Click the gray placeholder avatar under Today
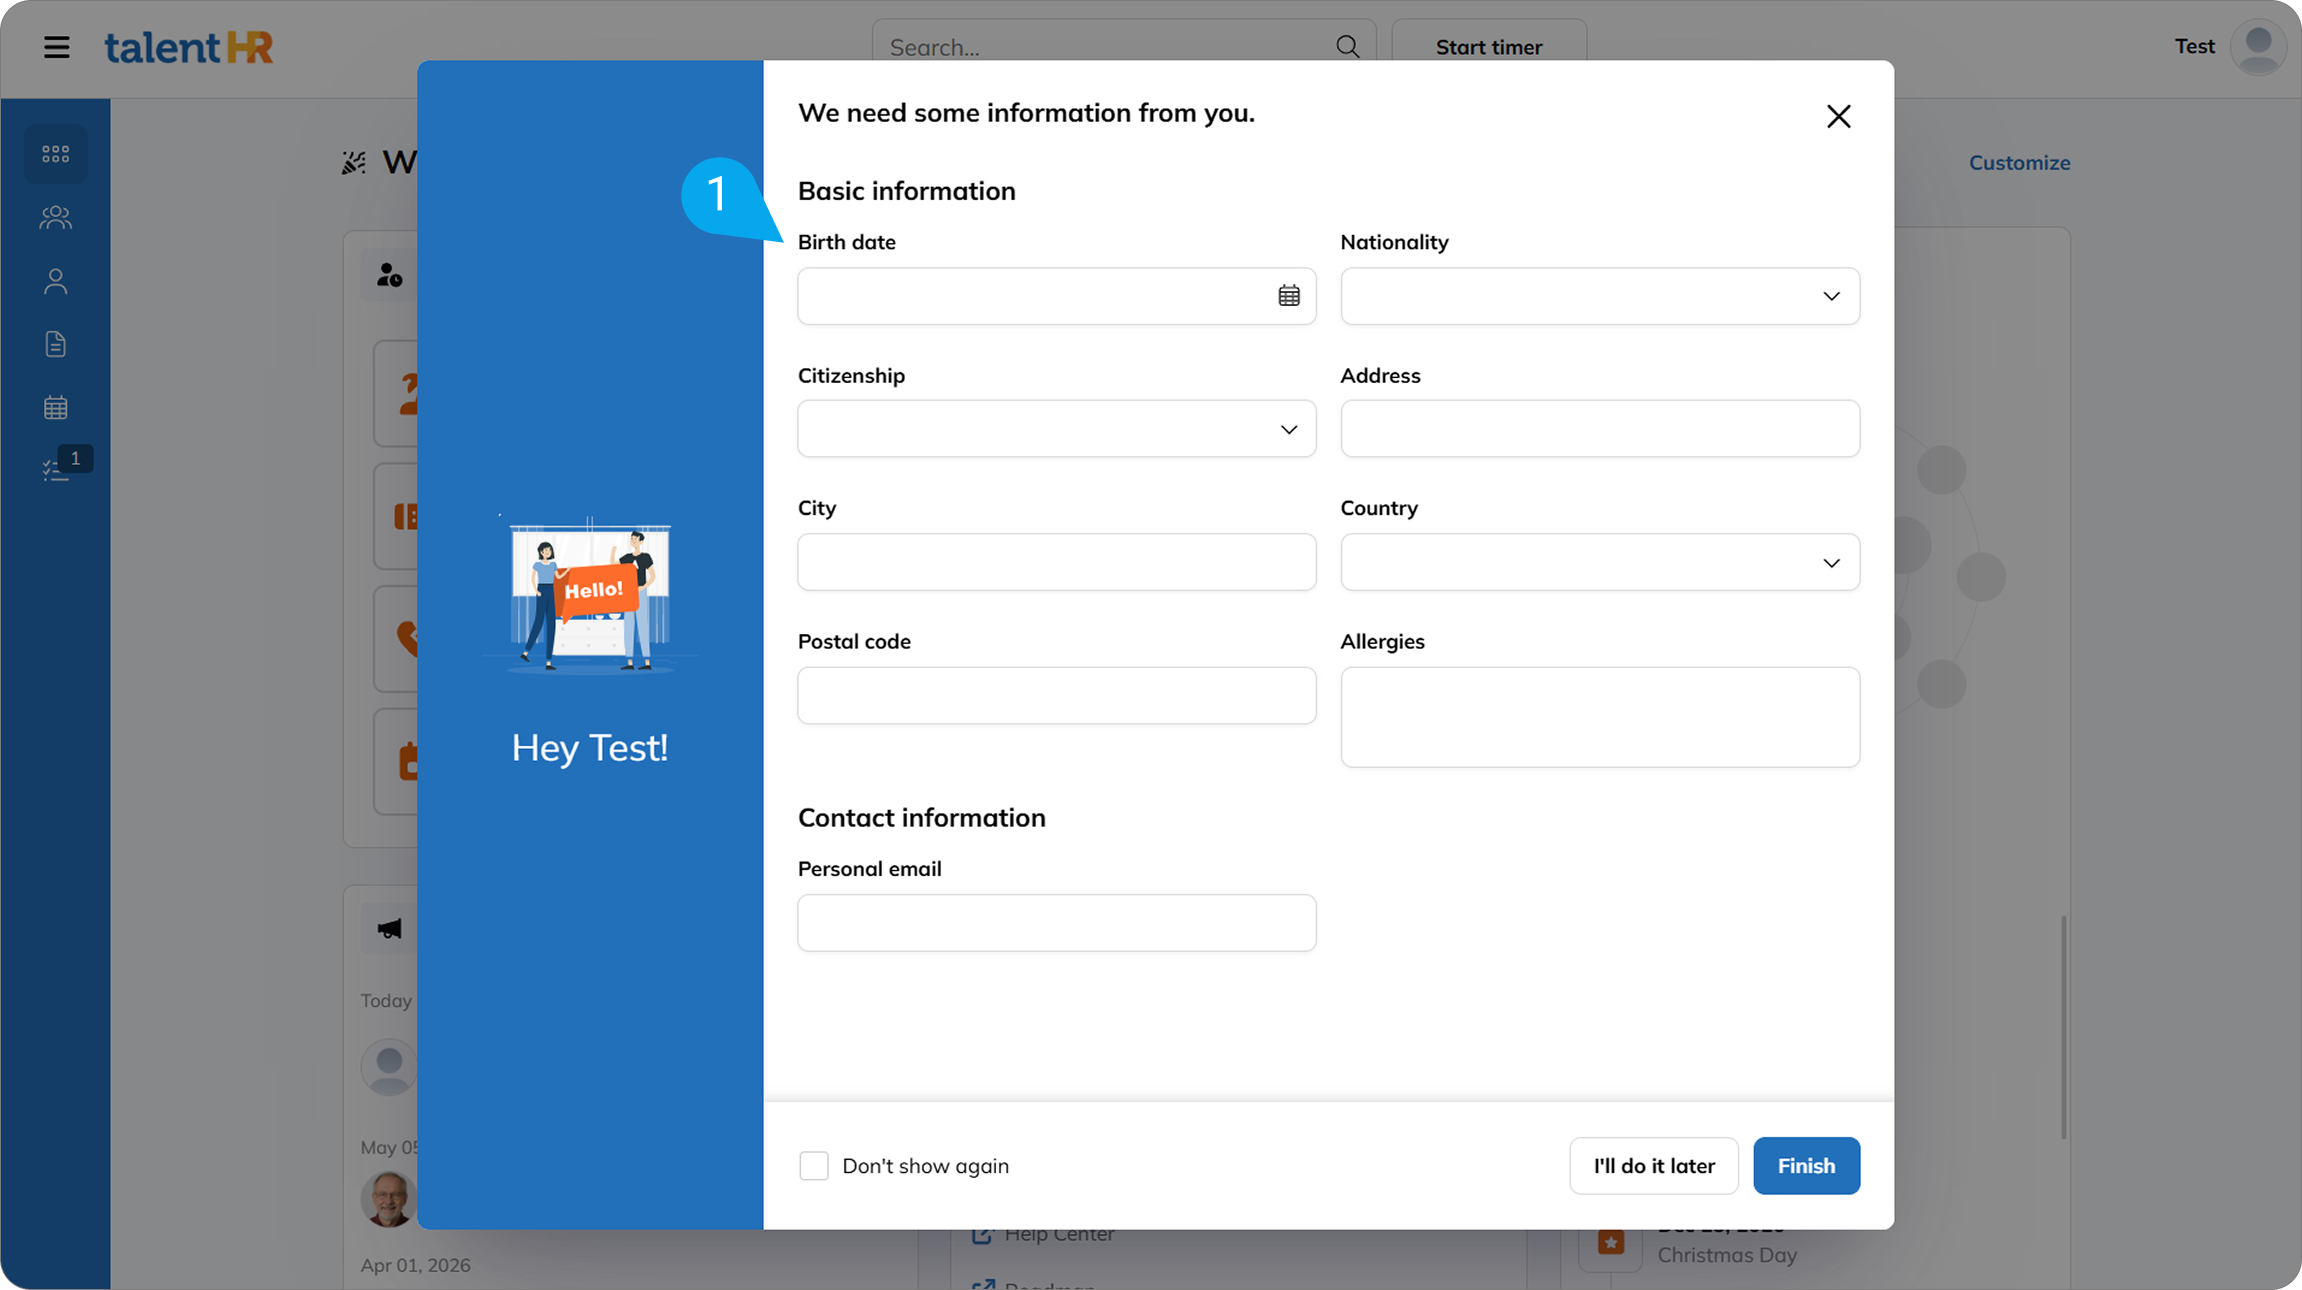Screen dimensions: 2302x1290 coord(389,1067)
